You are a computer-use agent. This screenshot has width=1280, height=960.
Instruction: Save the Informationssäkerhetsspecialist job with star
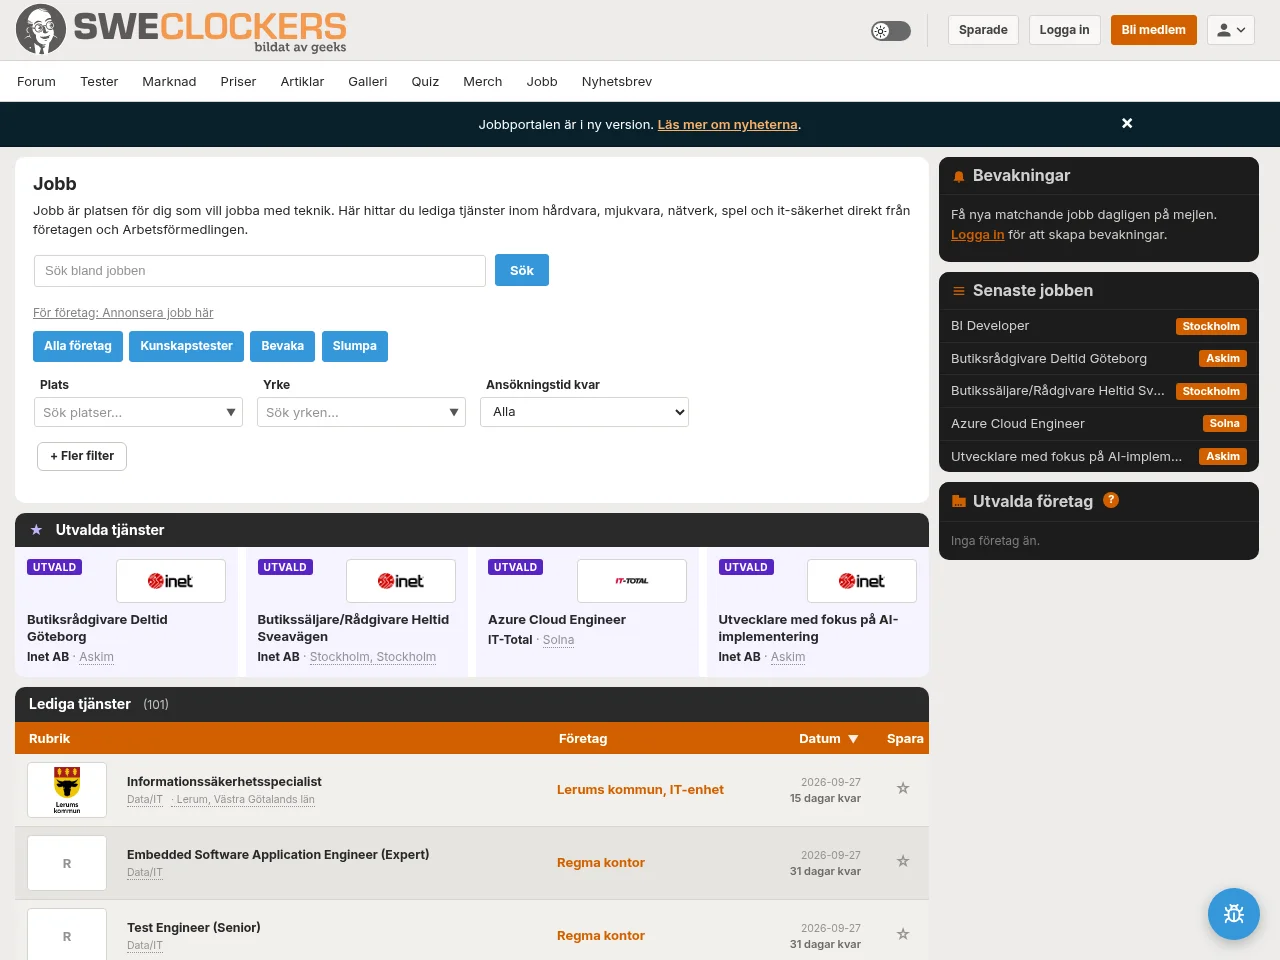tap(903, 788)
